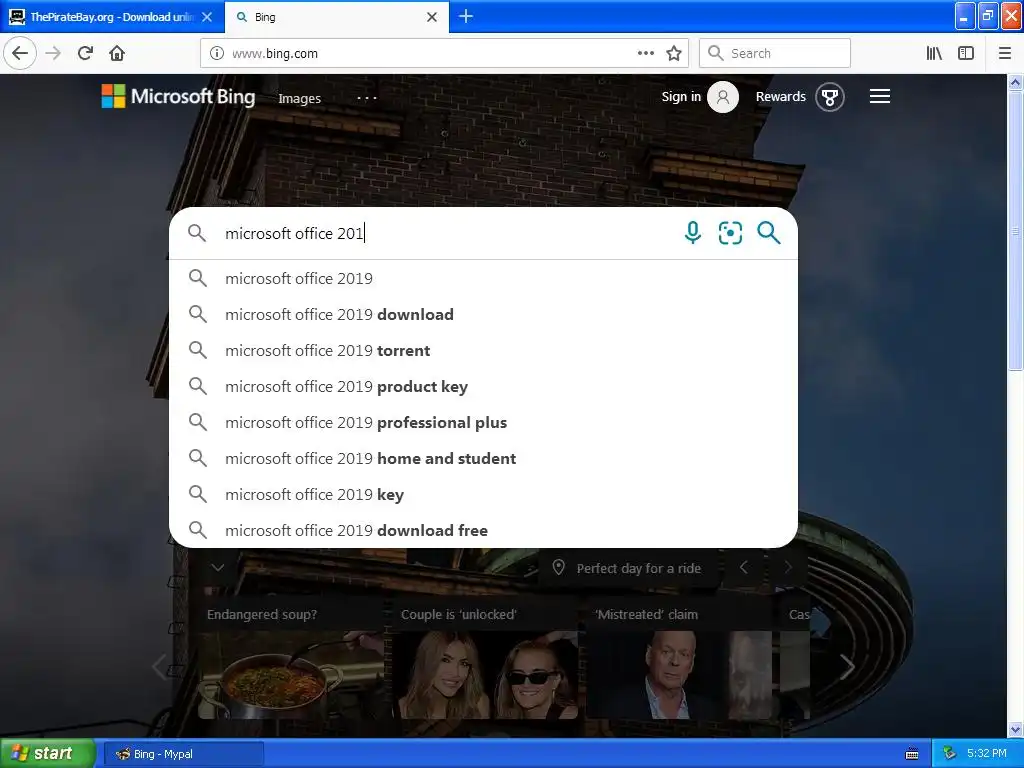Go back with the browser back arrow

click(20, 53)
